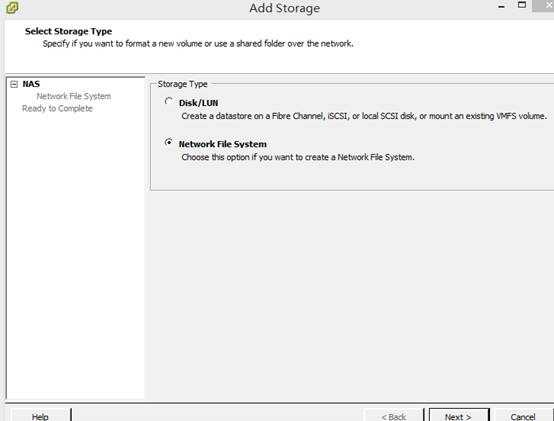Choose the Network File System radio button
554x421 pixels.
pos(169,142)
